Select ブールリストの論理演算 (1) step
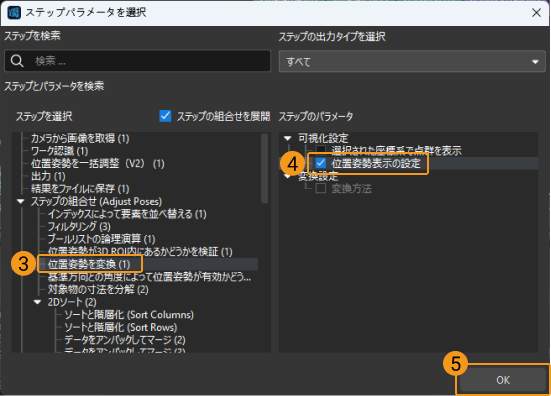The height and width of the screenshot is (396, 551). pyautogui.click(x=101, y=239)
